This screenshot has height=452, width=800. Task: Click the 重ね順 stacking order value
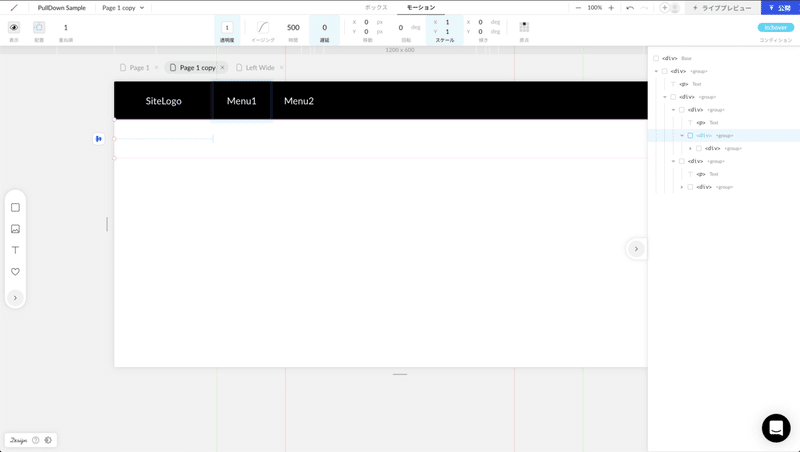(65, 28)
